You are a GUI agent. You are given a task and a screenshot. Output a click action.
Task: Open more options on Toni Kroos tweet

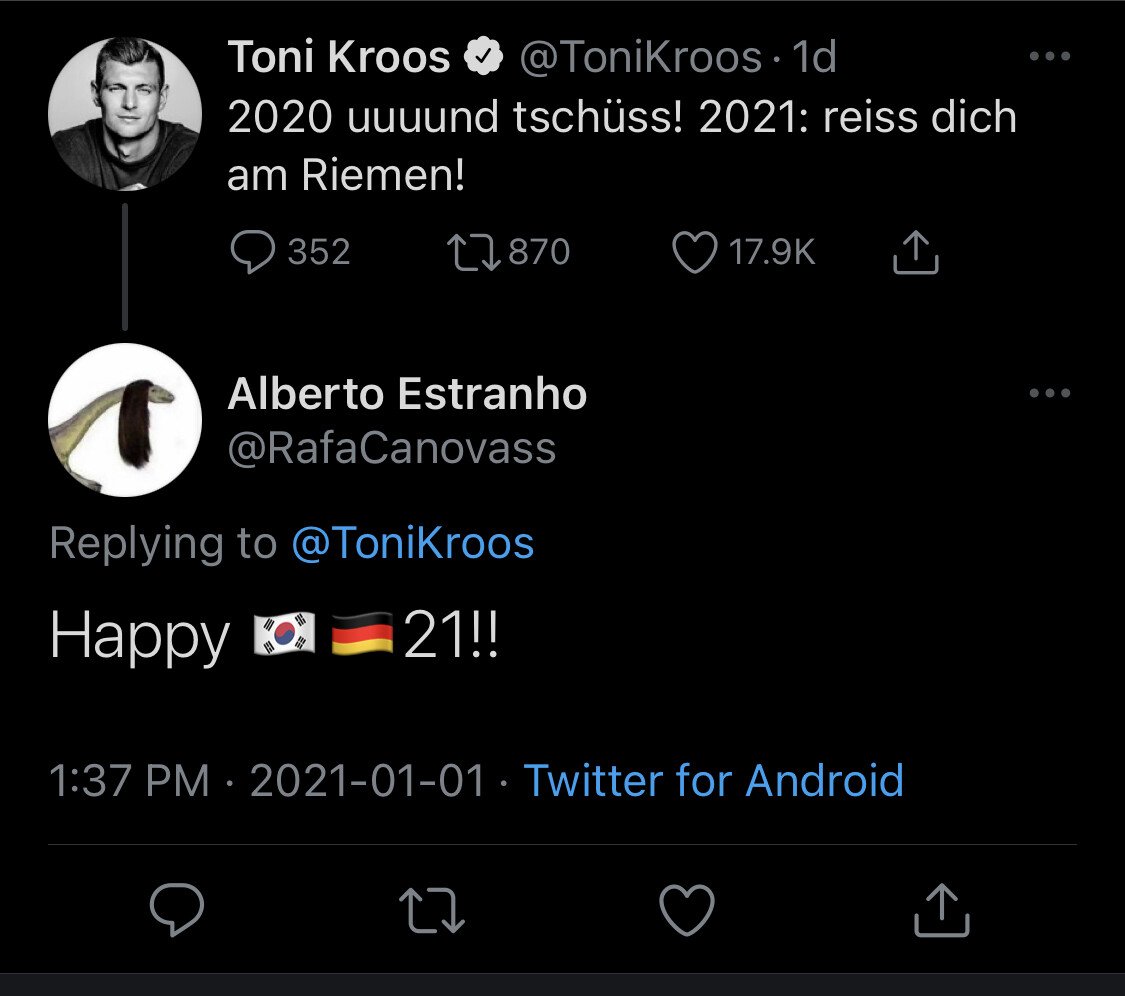click(1049, 58)
